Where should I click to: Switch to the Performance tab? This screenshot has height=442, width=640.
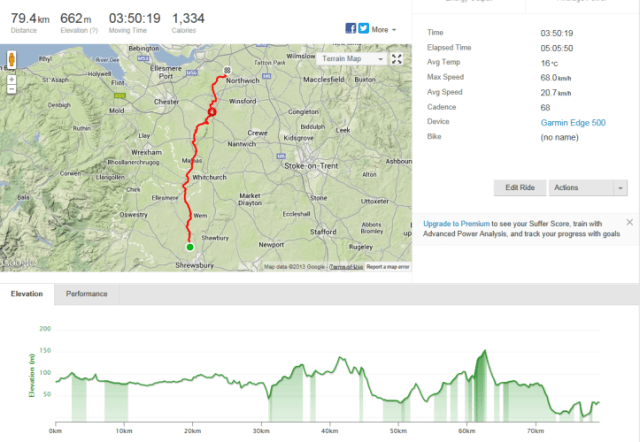click(87, 294)
